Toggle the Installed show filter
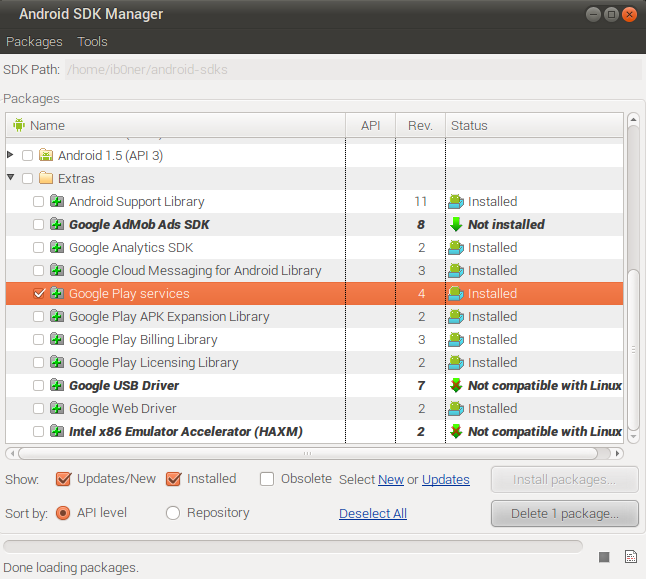 173,479
